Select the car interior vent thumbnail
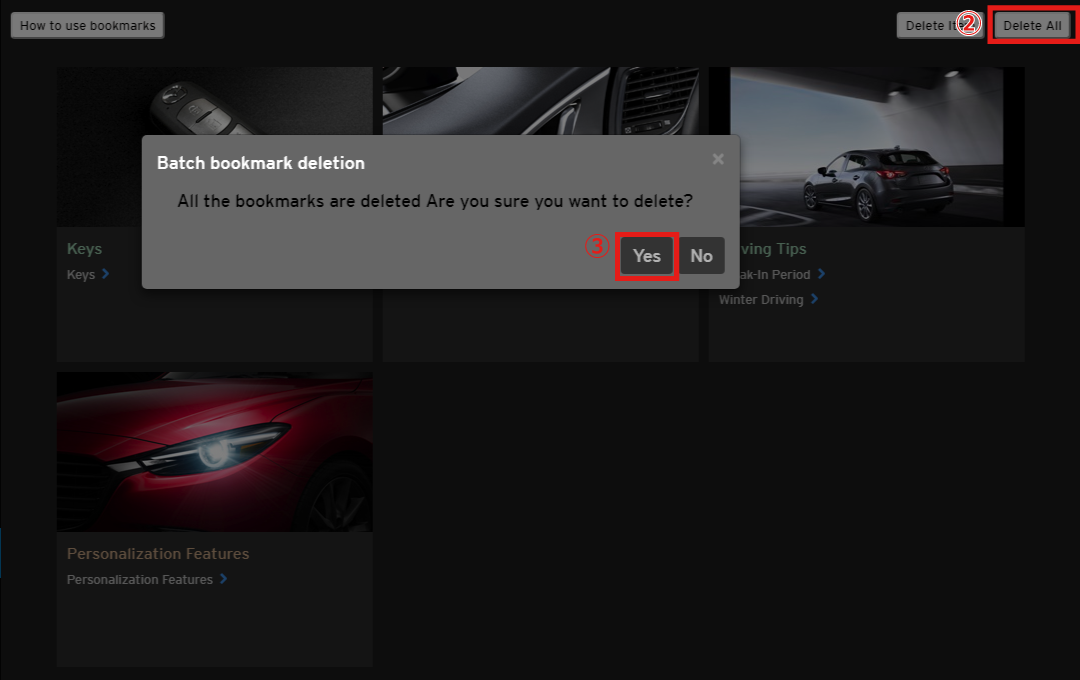The width and height of the screenshot is (1080, 680). (x=540, y=100)
